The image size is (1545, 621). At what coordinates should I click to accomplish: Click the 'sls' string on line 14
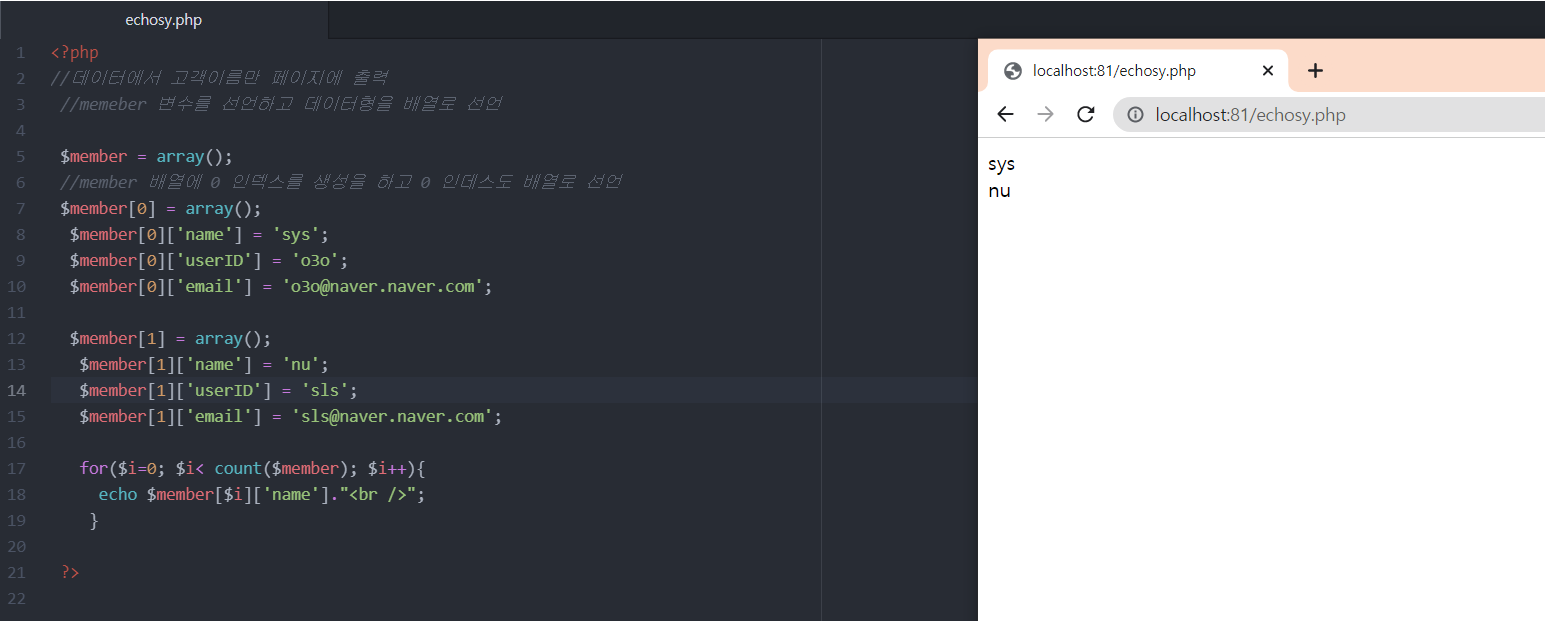click(325, 390)
